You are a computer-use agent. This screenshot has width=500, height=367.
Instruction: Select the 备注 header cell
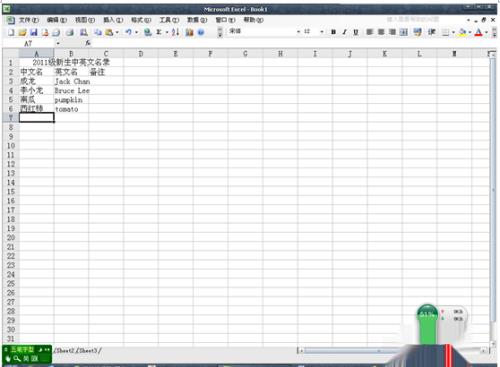(106, 72)
